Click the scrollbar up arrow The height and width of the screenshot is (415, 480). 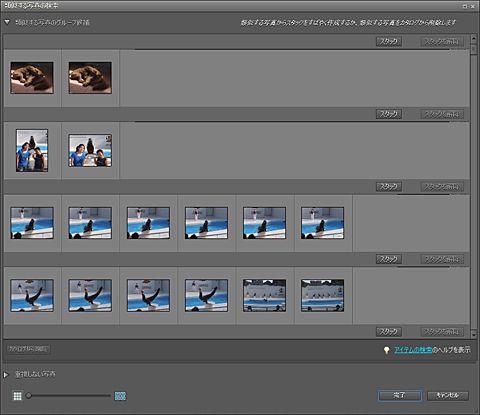pyautogui.click(x=473, y=39)
